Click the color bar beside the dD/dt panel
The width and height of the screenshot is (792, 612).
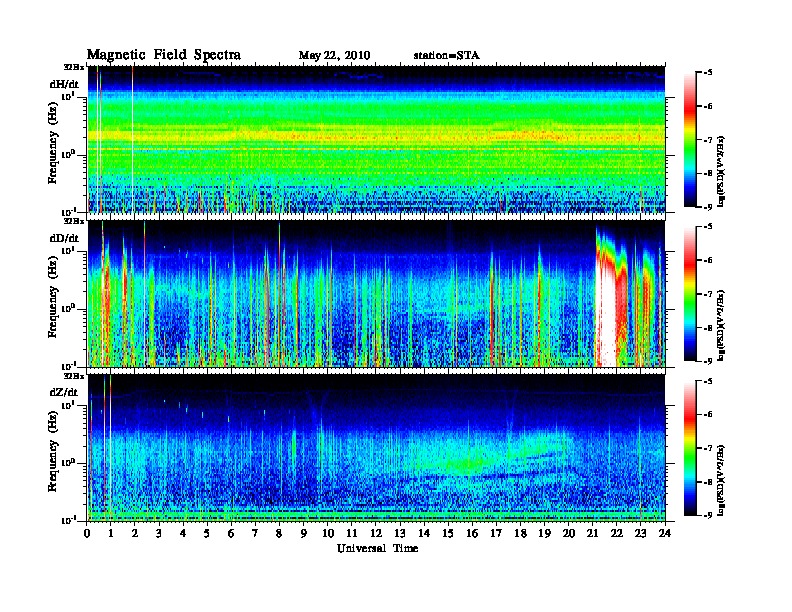(690, 293)
